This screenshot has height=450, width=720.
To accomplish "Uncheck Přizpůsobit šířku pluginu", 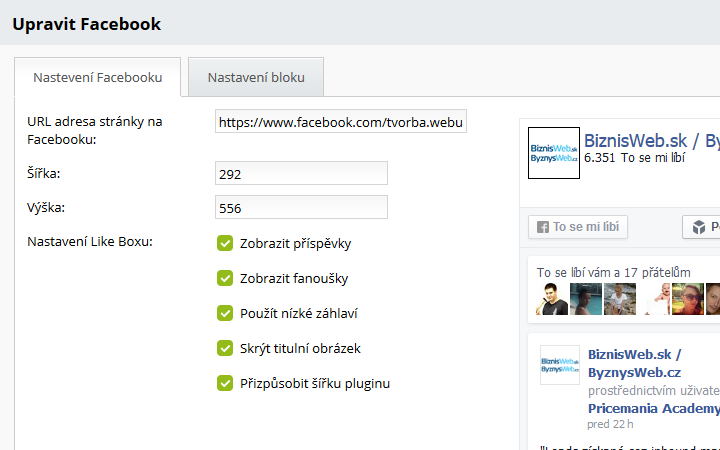I will [225, 383].
